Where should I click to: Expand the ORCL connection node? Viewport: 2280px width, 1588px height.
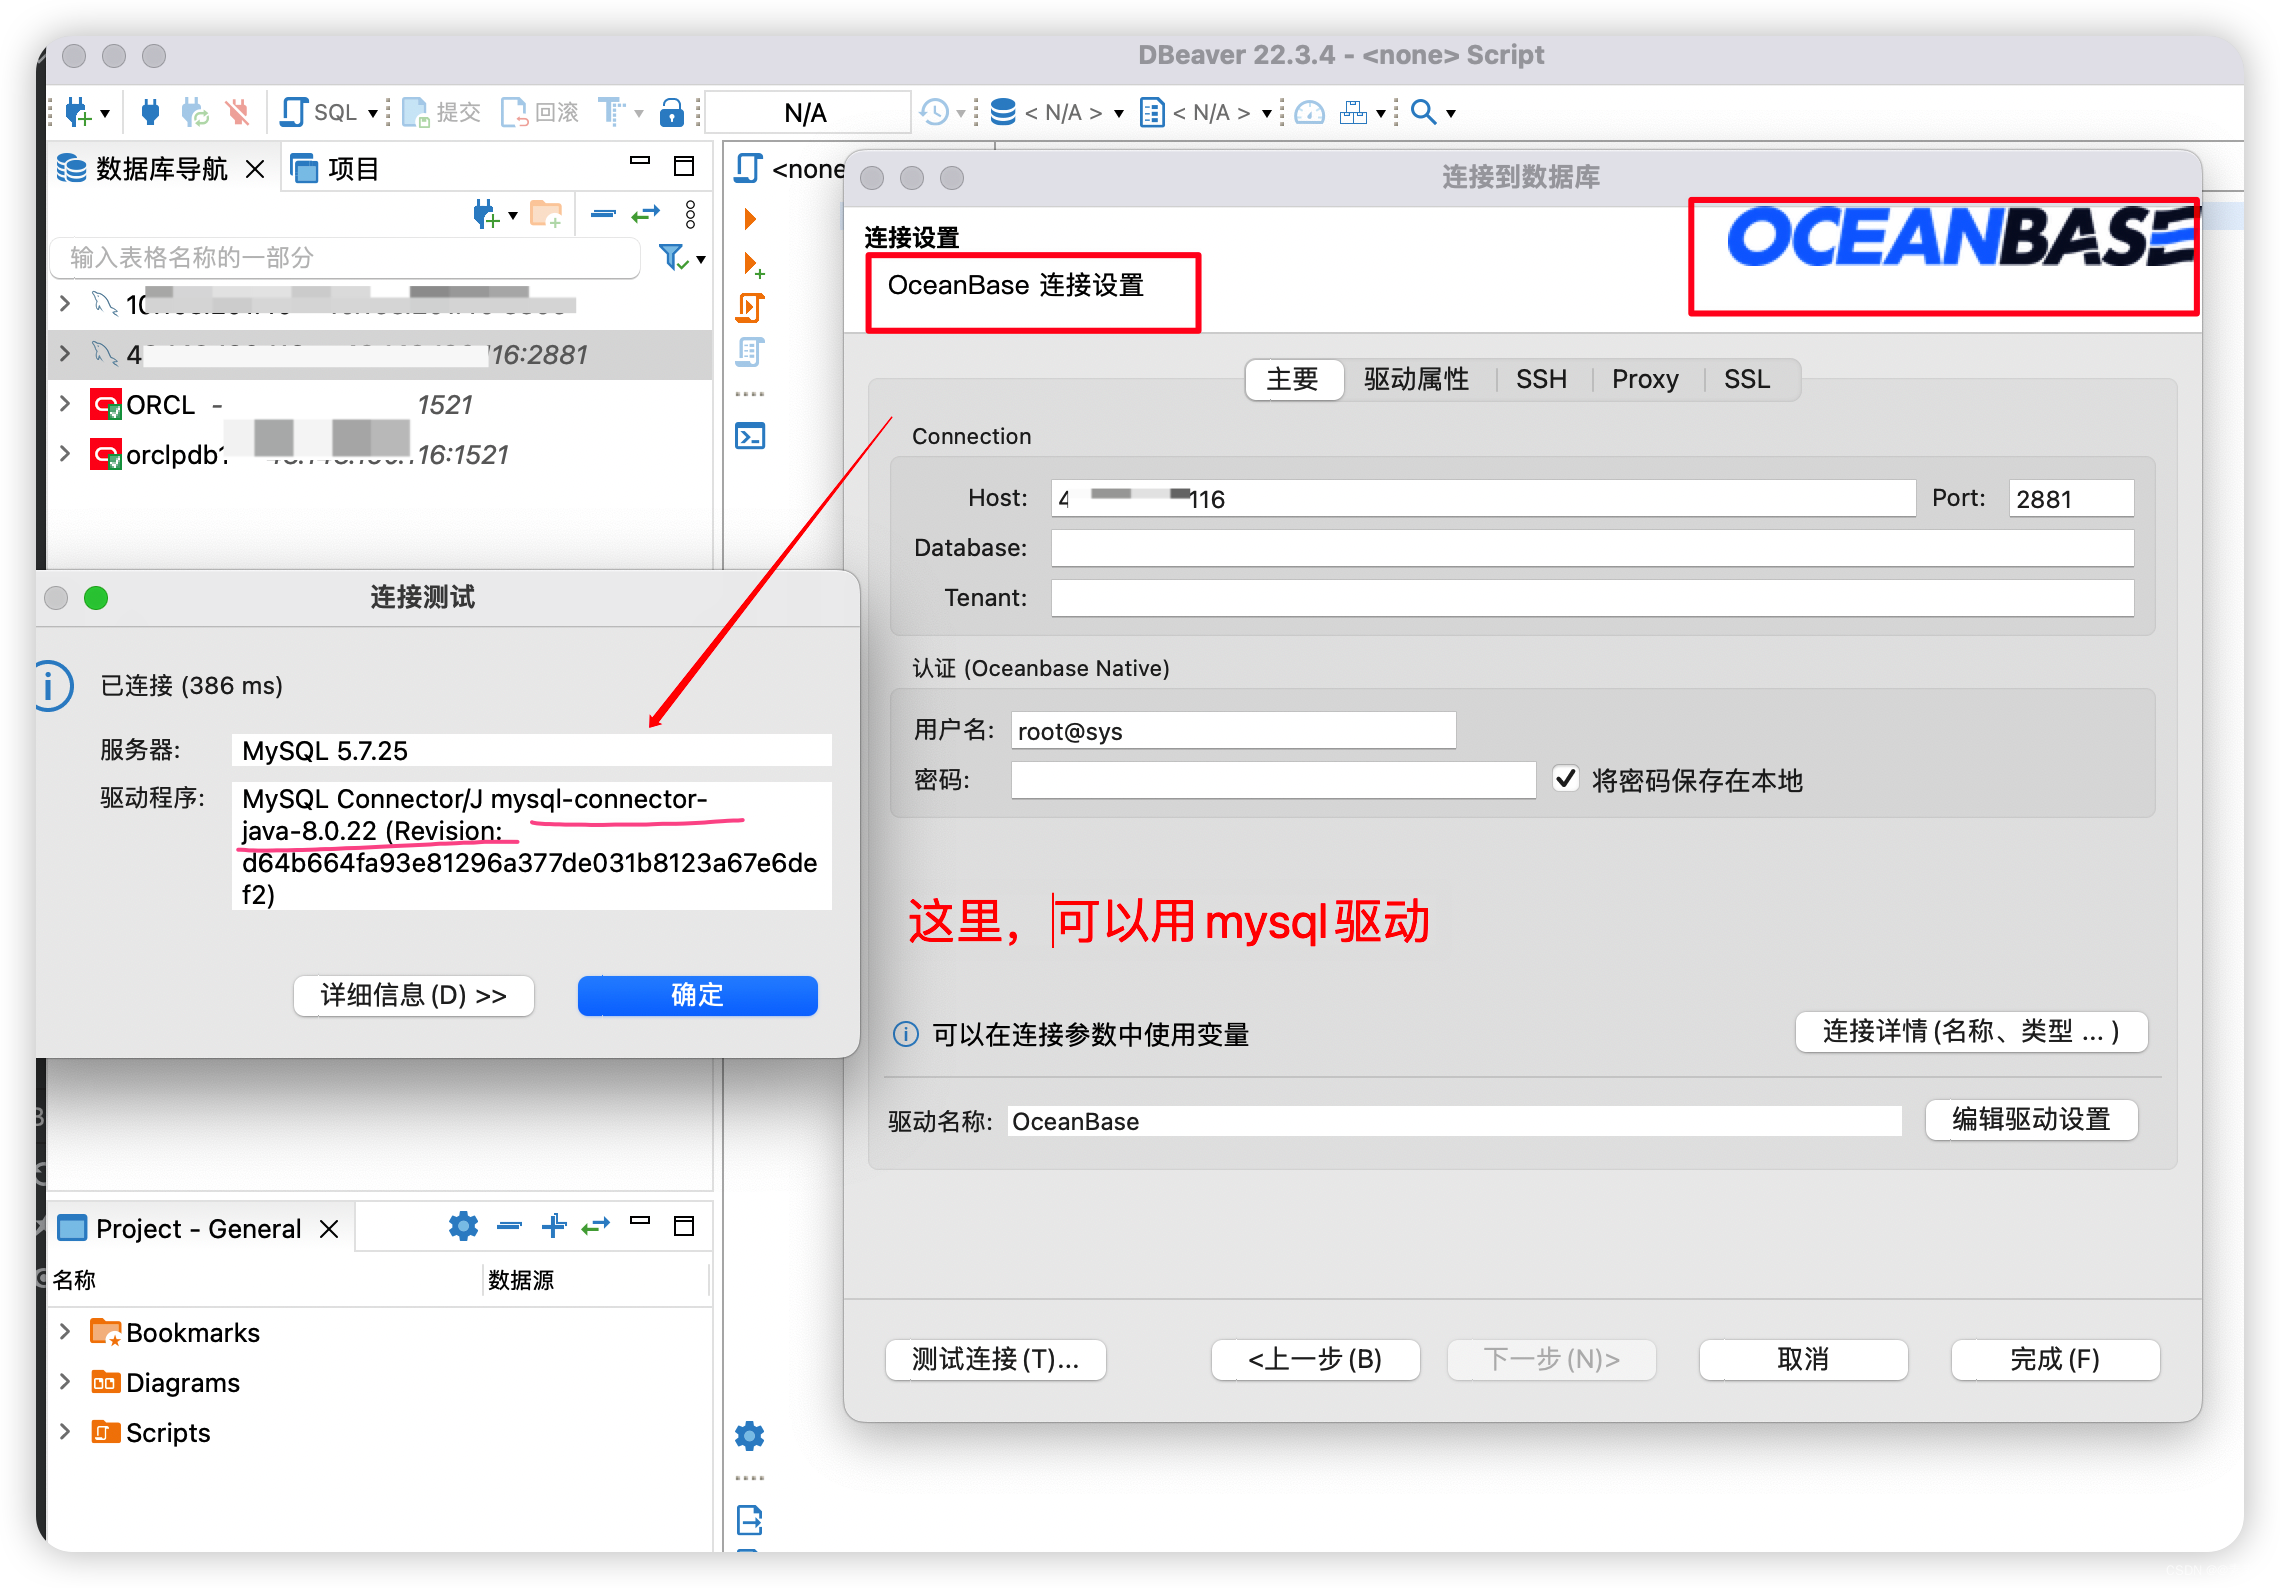coord(65,404)
